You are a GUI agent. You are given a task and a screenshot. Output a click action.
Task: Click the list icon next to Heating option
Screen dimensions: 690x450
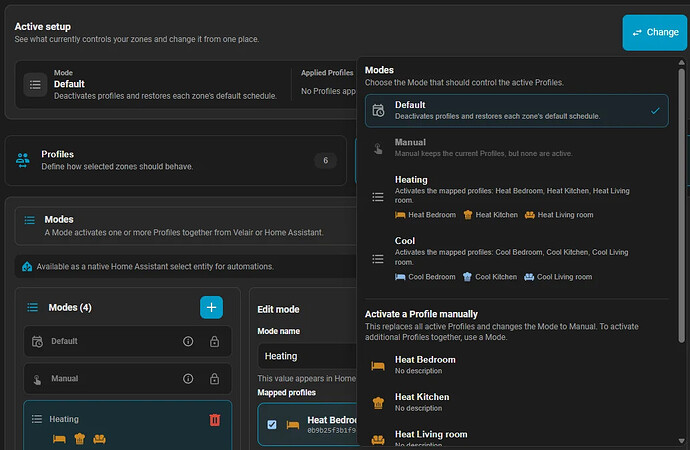coord(378,197)
